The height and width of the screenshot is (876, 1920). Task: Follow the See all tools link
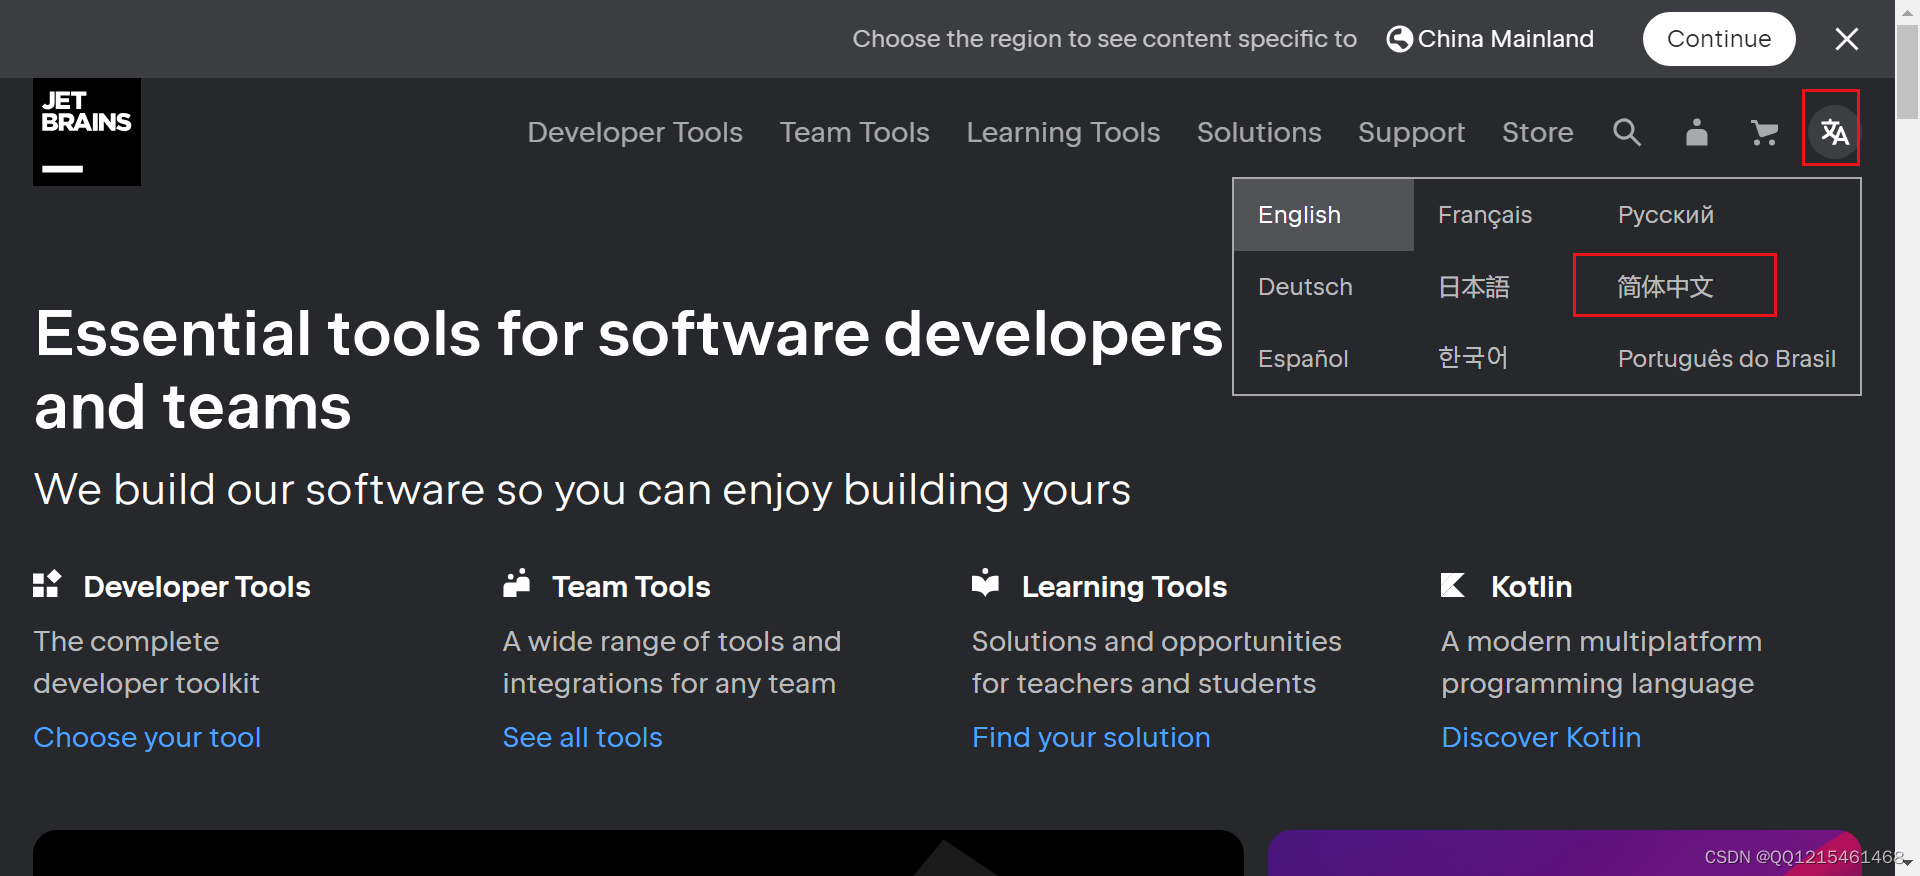(583, 738)
